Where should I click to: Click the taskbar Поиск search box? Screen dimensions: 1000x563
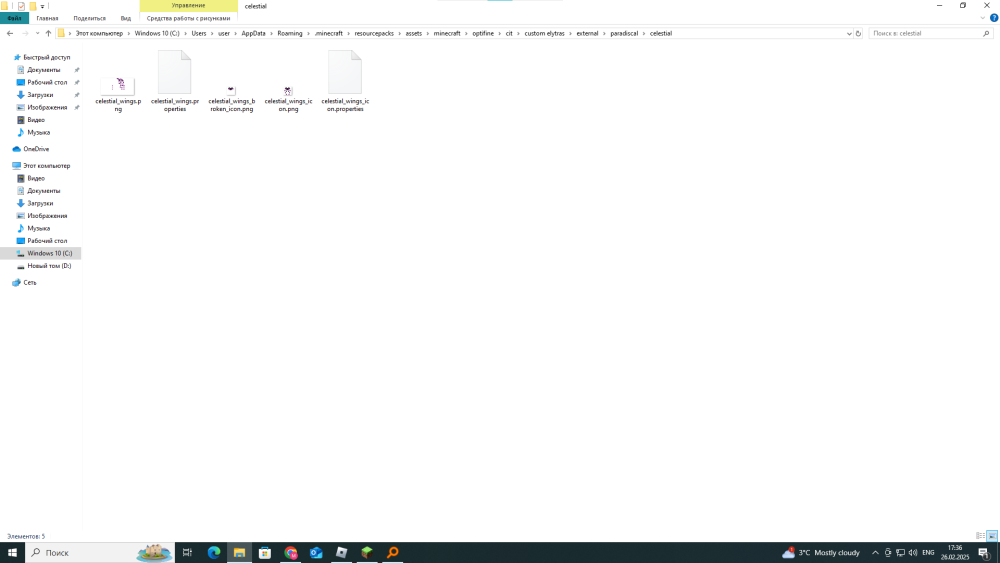click(x=100, y=553)
